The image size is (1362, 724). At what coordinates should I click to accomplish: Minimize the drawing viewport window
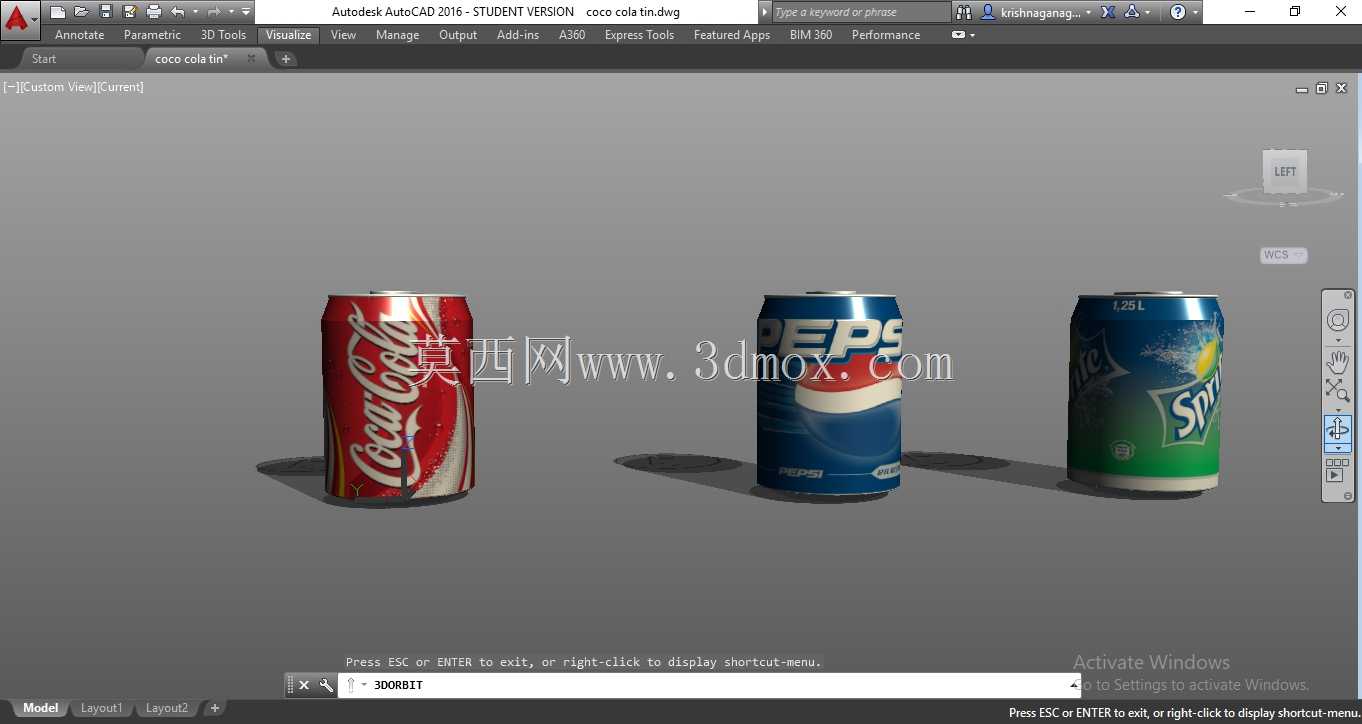[x=1302, y=89]
